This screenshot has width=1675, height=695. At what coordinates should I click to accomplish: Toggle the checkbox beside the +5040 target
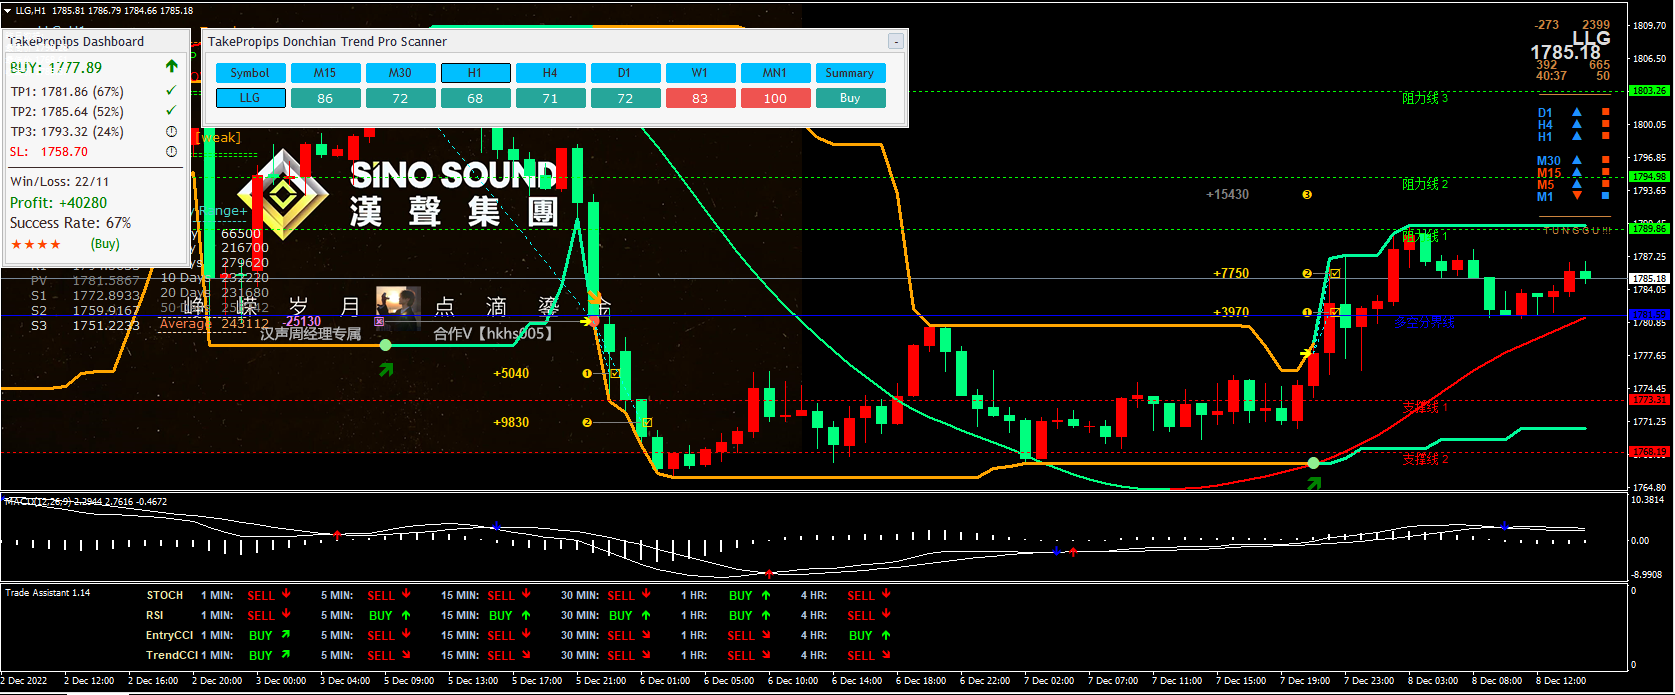click(x=615, y=373)
